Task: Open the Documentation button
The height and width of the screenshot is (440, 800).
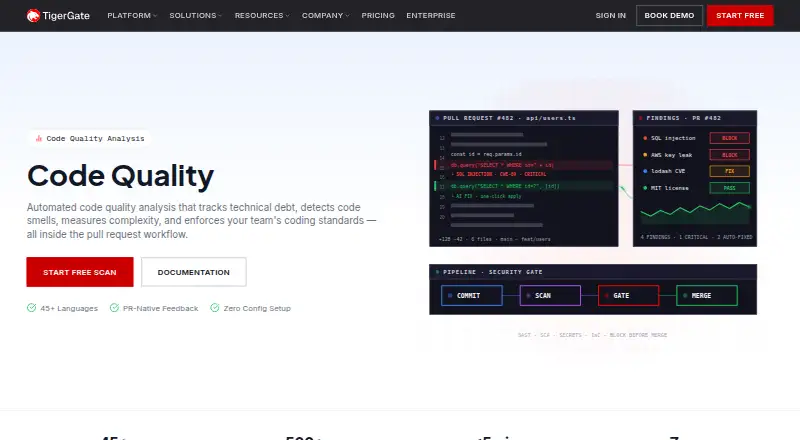Action: (193, 272)
